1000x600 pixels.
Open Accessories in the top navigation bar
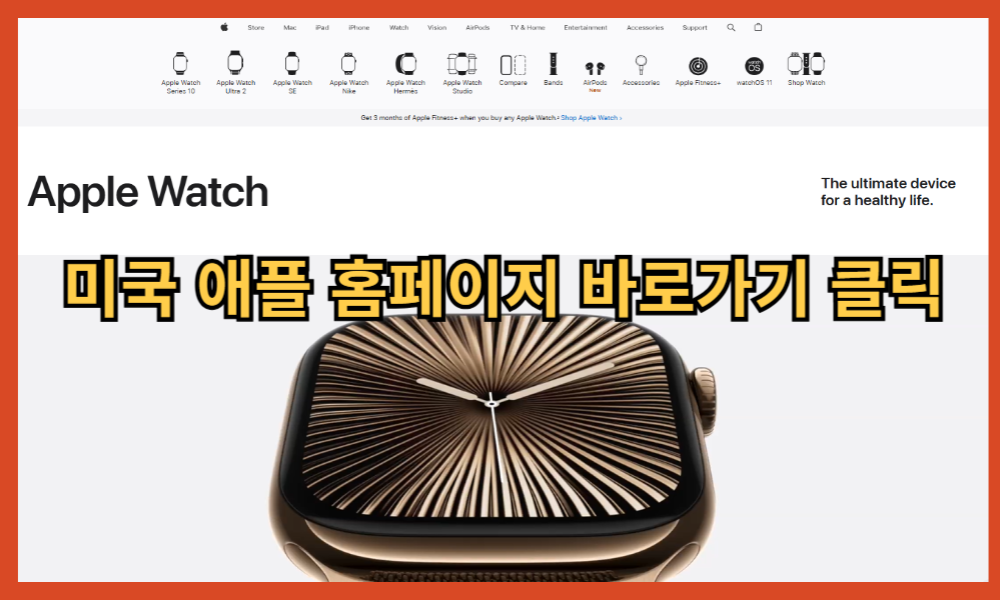pyautogui.click(x=645, y=27)
